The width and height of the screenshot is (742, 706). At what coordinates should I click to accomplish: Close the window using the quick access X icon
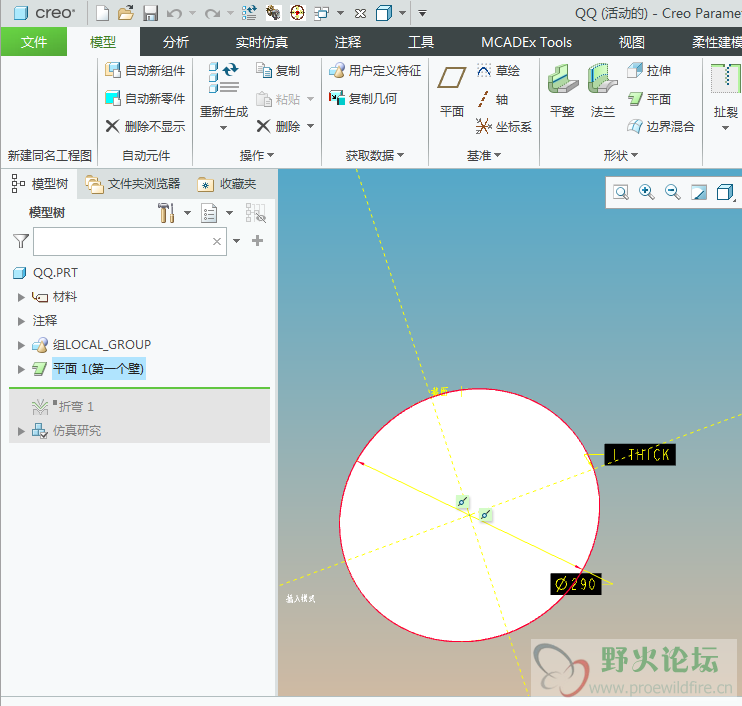360,13
